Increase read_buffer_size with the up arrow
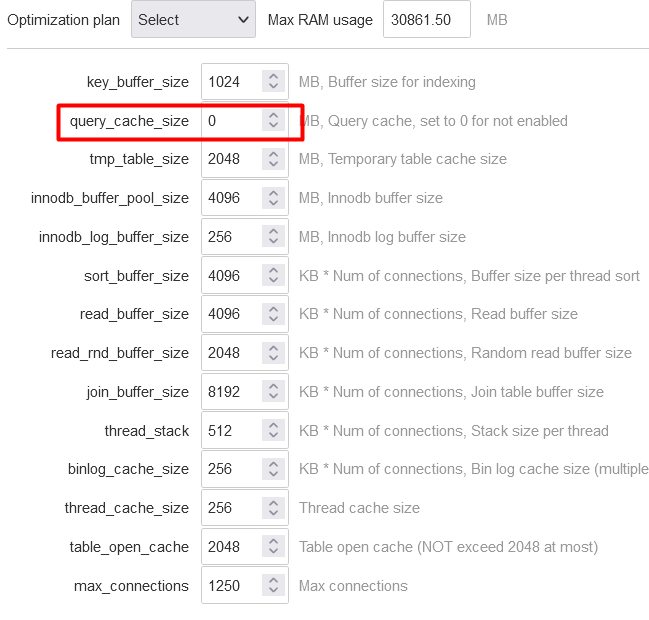The height and width of the screenshot is (620, 649). pyautogui.click(x=273, y=308)
